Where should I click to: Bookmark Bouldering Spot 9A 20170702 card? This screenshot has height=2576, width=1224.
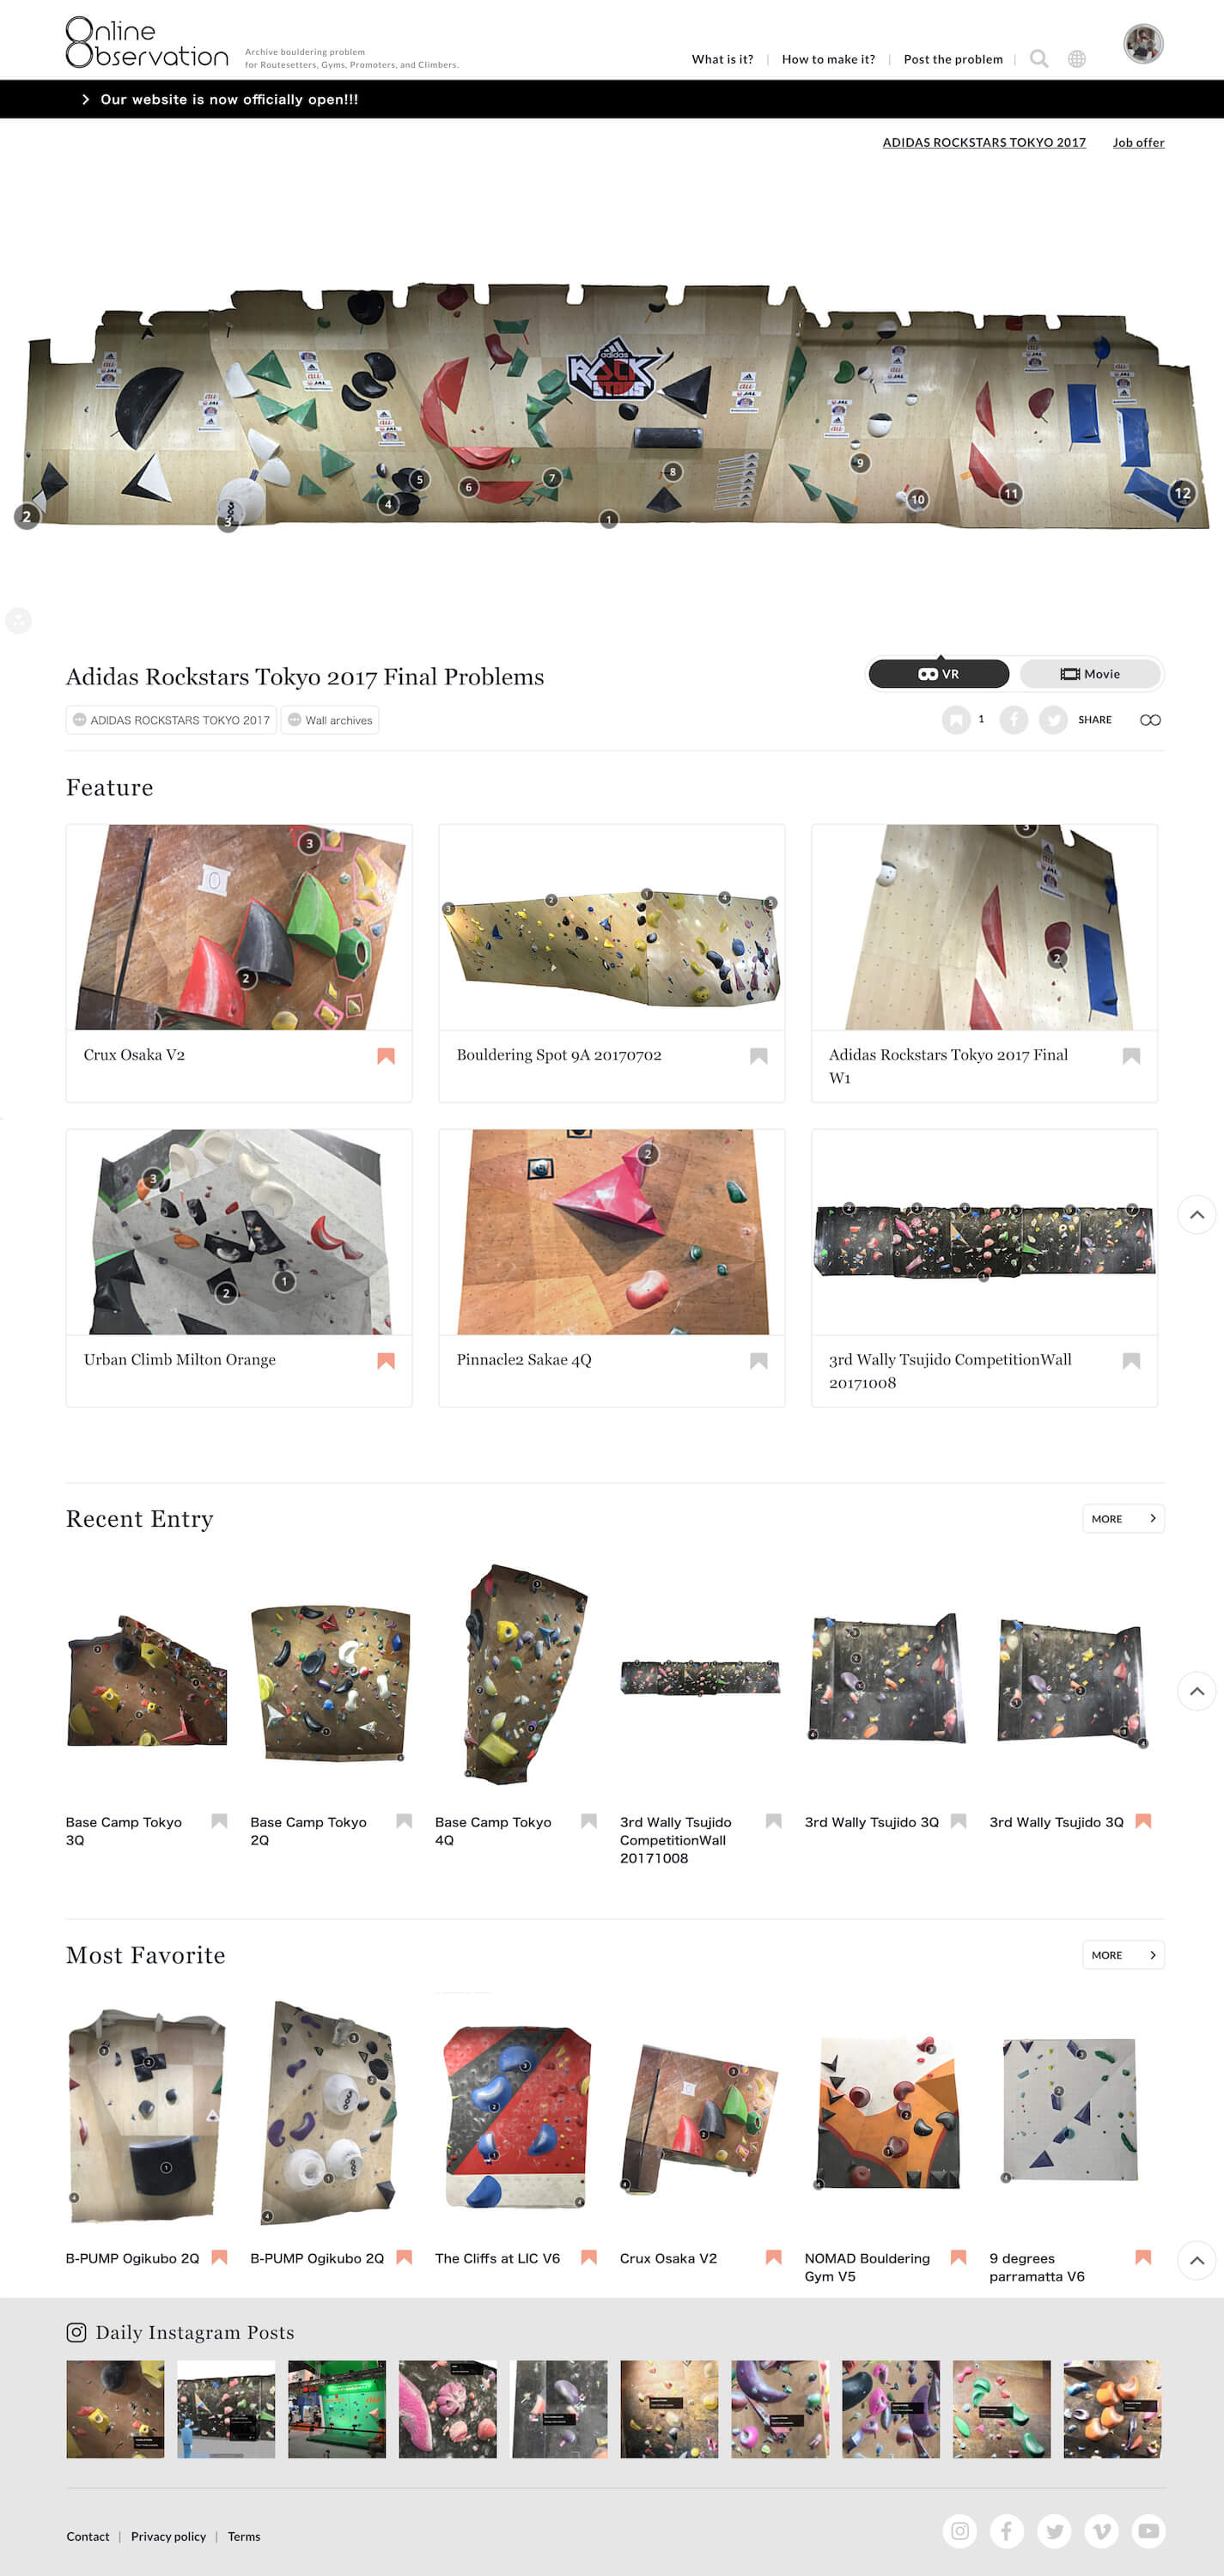tap(758, 1056)
